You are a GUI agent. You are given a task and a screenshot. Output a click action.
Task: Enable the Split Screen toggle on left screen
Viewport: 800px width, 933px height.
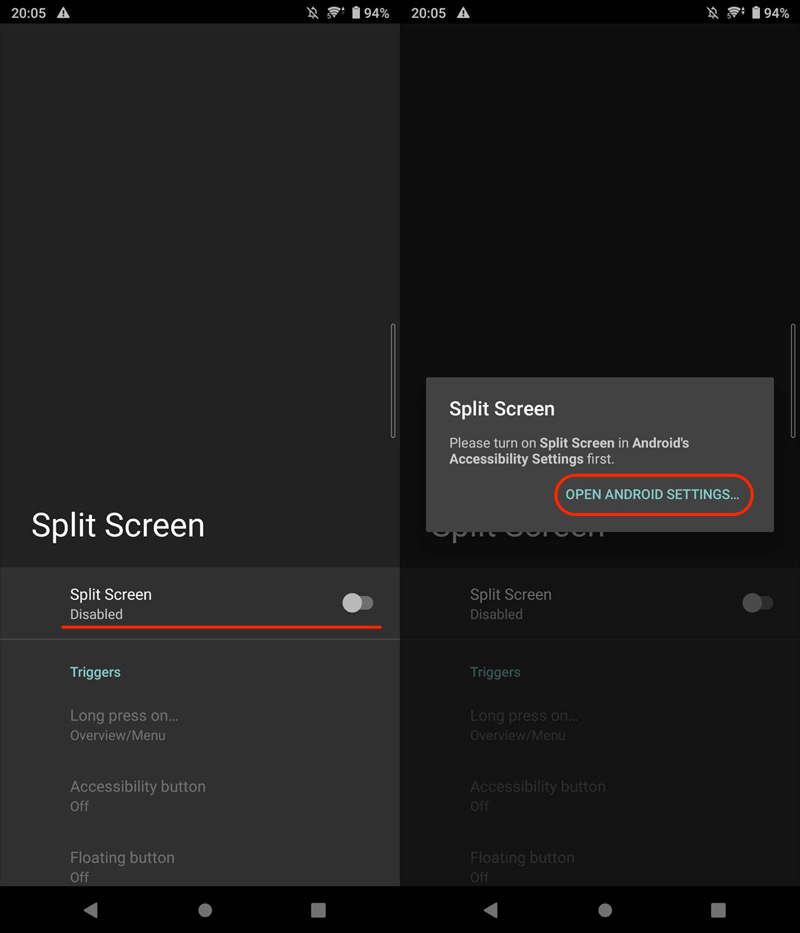pyautogui.click(x=357, y=603)
